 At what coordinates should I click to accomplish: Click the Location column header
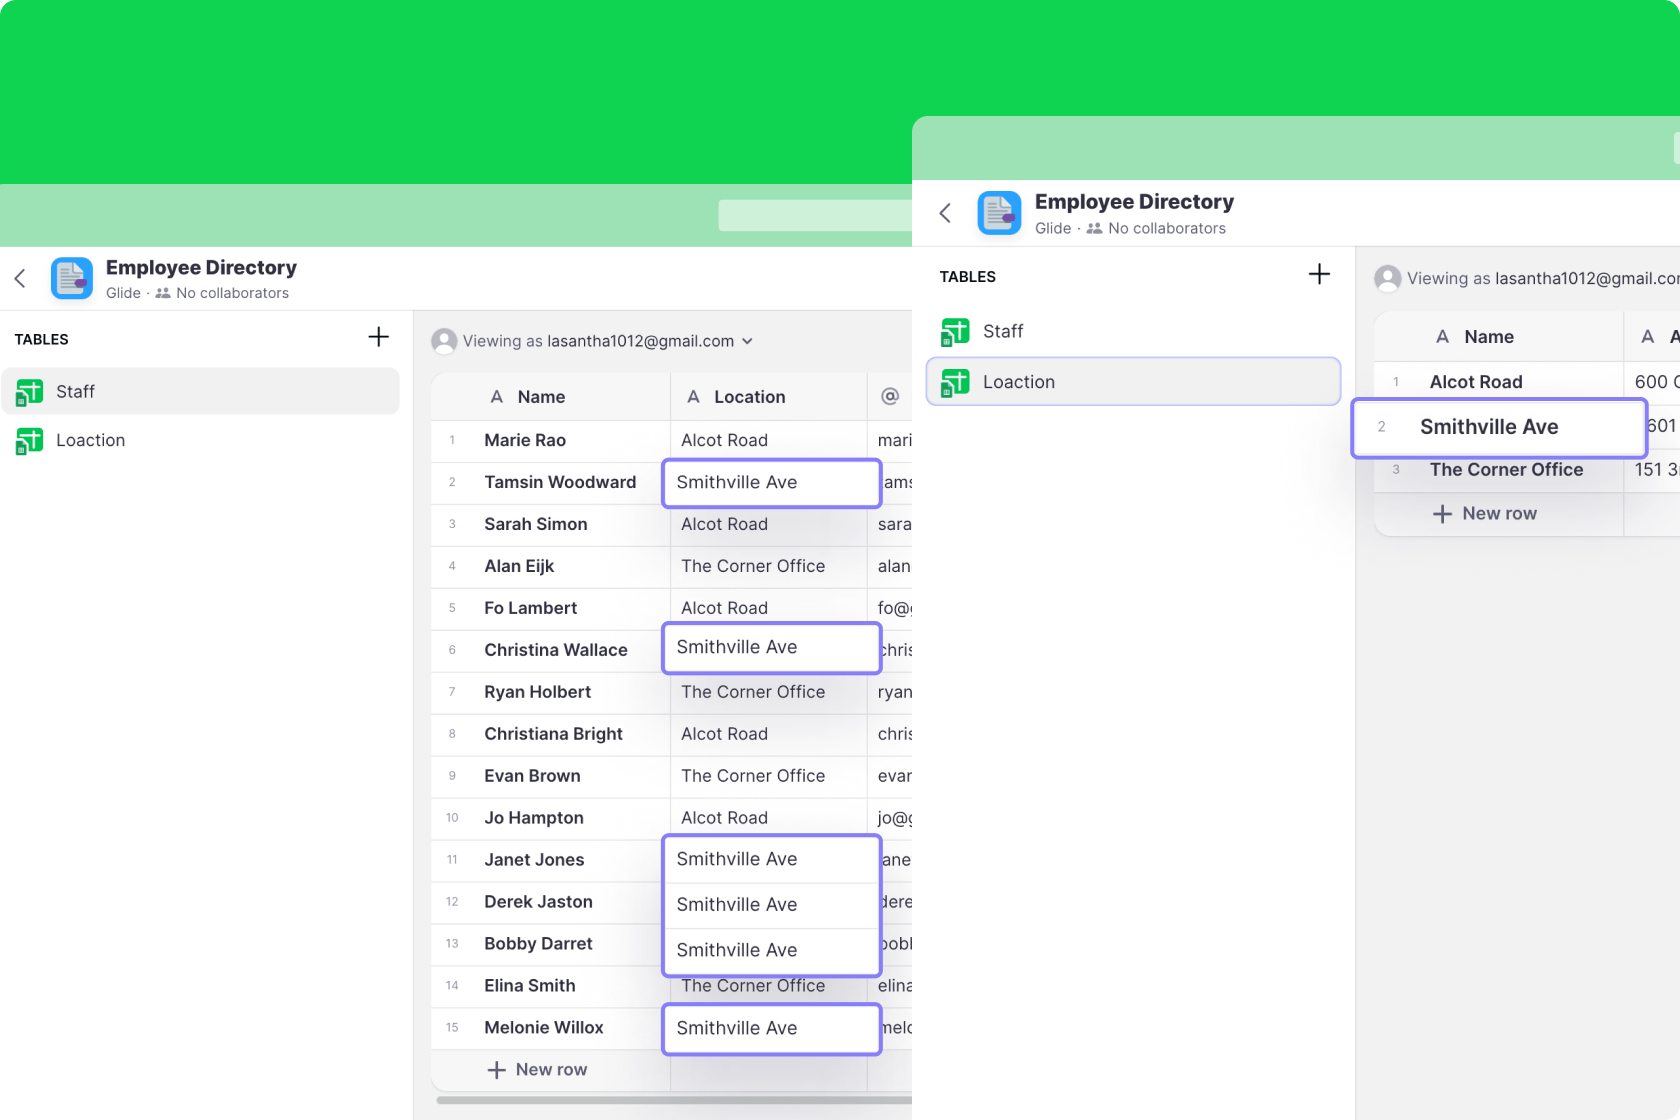[x=749, y=397]
